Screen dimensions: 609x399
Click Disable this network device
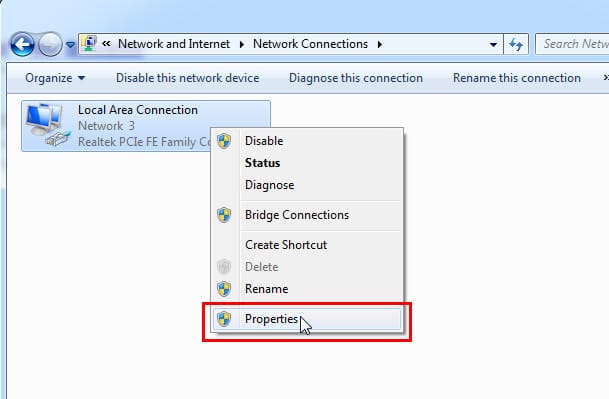(x=187, y=78)
